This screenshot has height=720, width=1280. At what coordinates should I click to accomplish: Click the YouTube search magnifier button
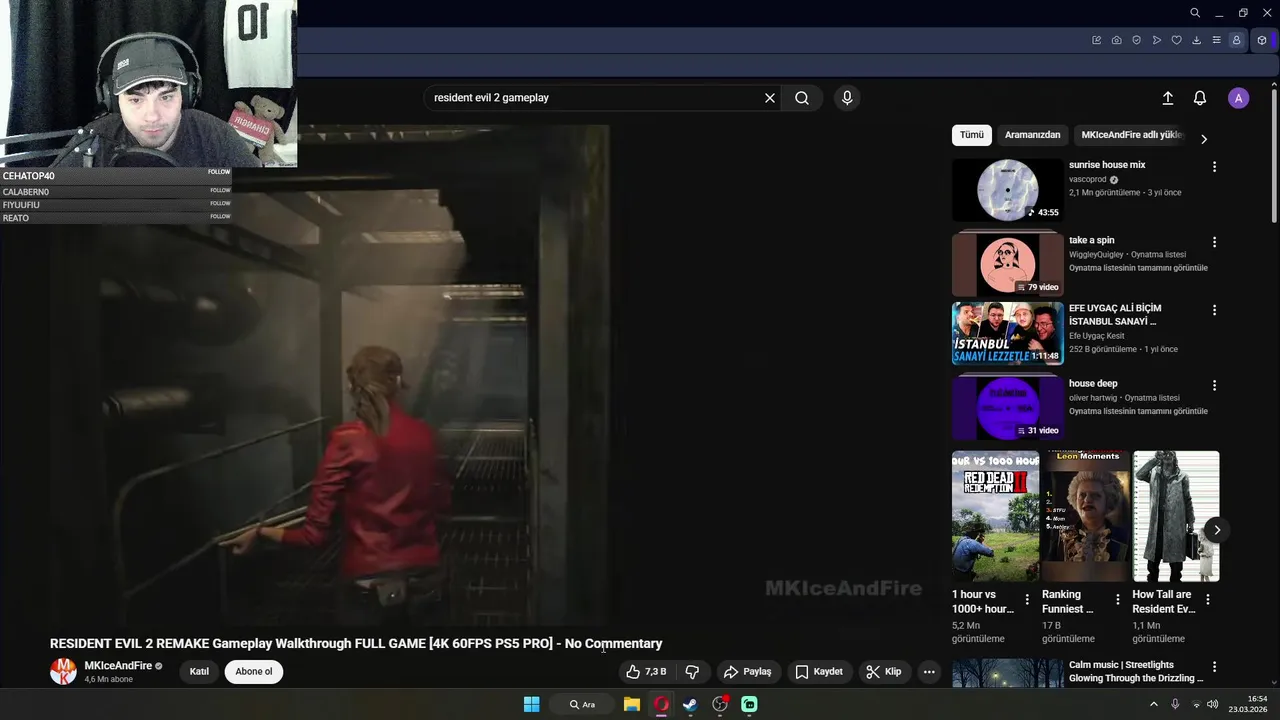point(802,98)
